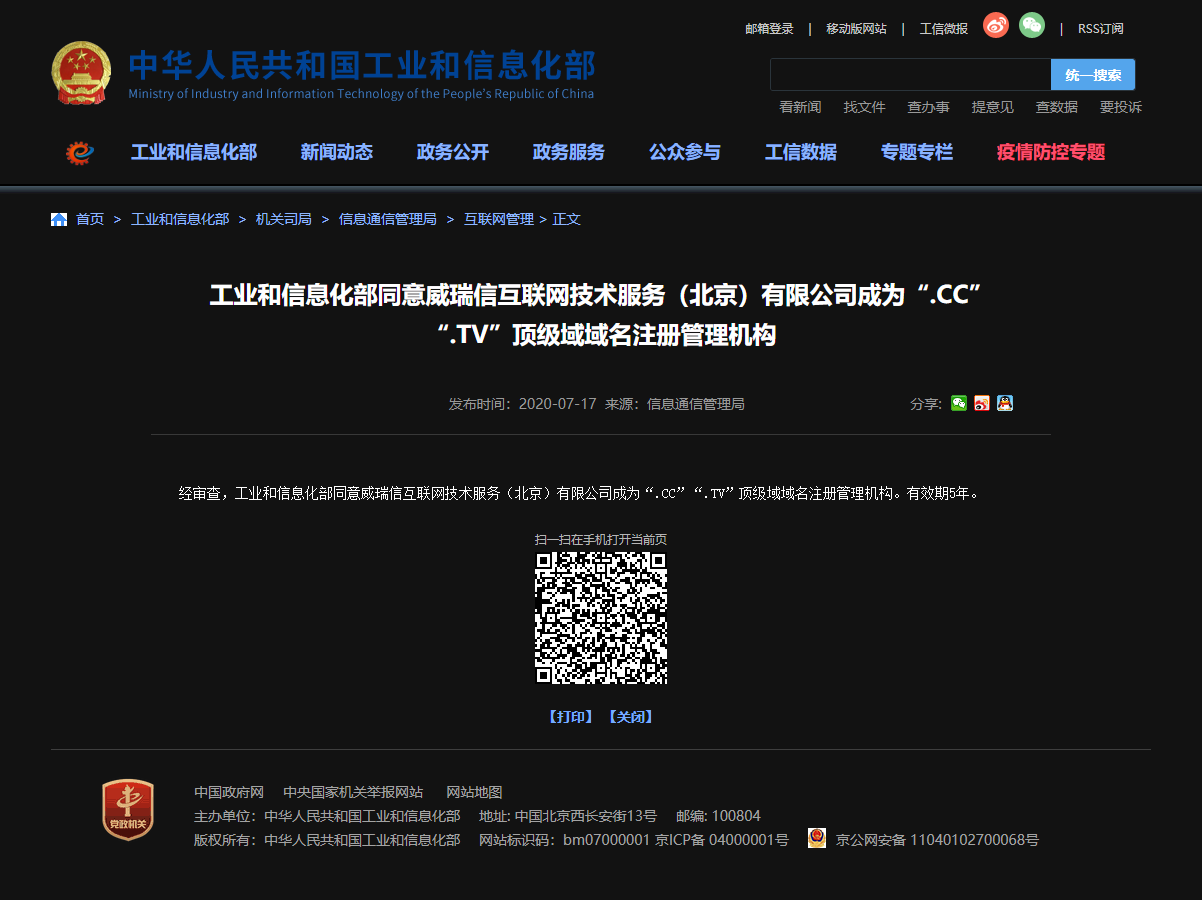Click the ministry's Chinese site title
Screen dimensions: 1202x900
click(362, 65)
